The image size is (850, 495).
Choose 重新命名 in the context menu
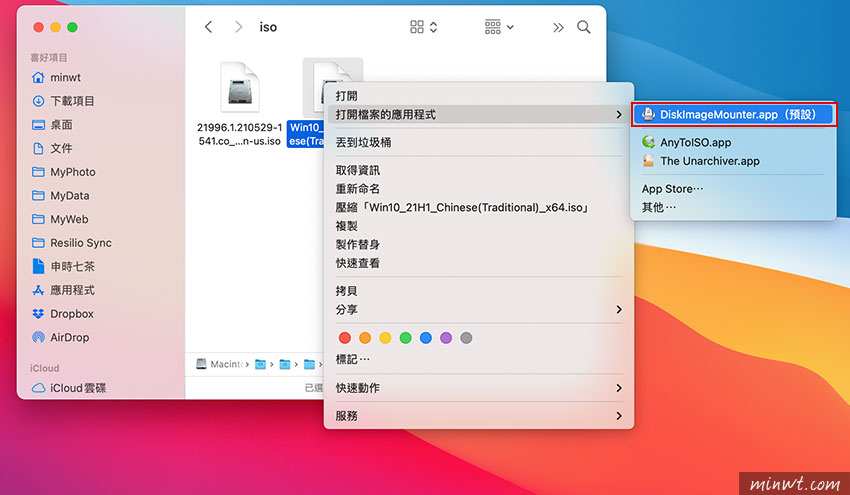479,189
